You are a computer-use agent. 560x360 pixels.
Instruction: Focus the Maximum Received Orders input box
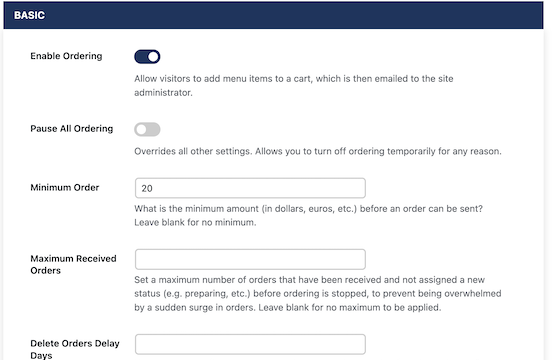pos(250,259)
